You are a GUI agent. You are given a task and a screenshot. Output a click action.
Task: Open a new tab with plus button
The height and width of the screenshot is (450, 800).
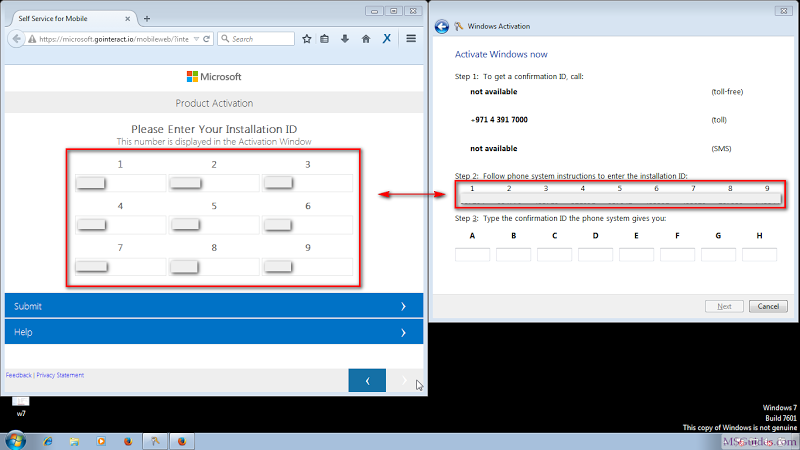(x=147, y=18)
